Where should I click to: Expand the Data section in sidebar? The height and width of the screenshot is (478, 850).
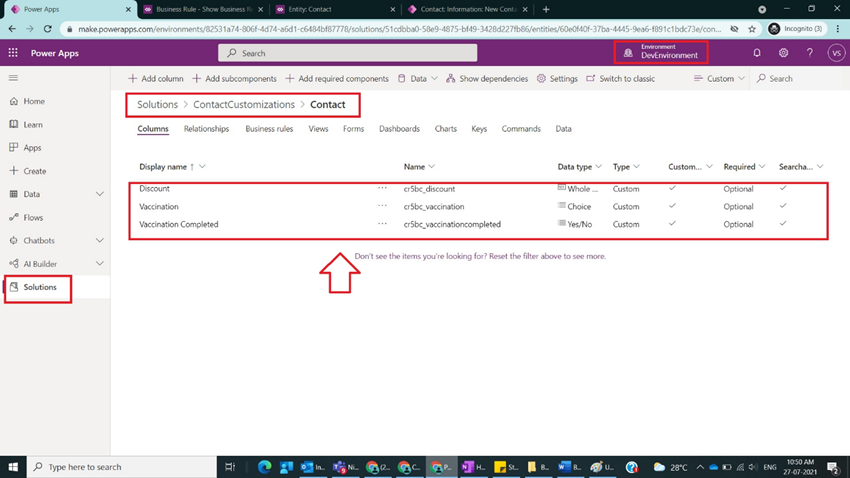click(x=100, y=194)
